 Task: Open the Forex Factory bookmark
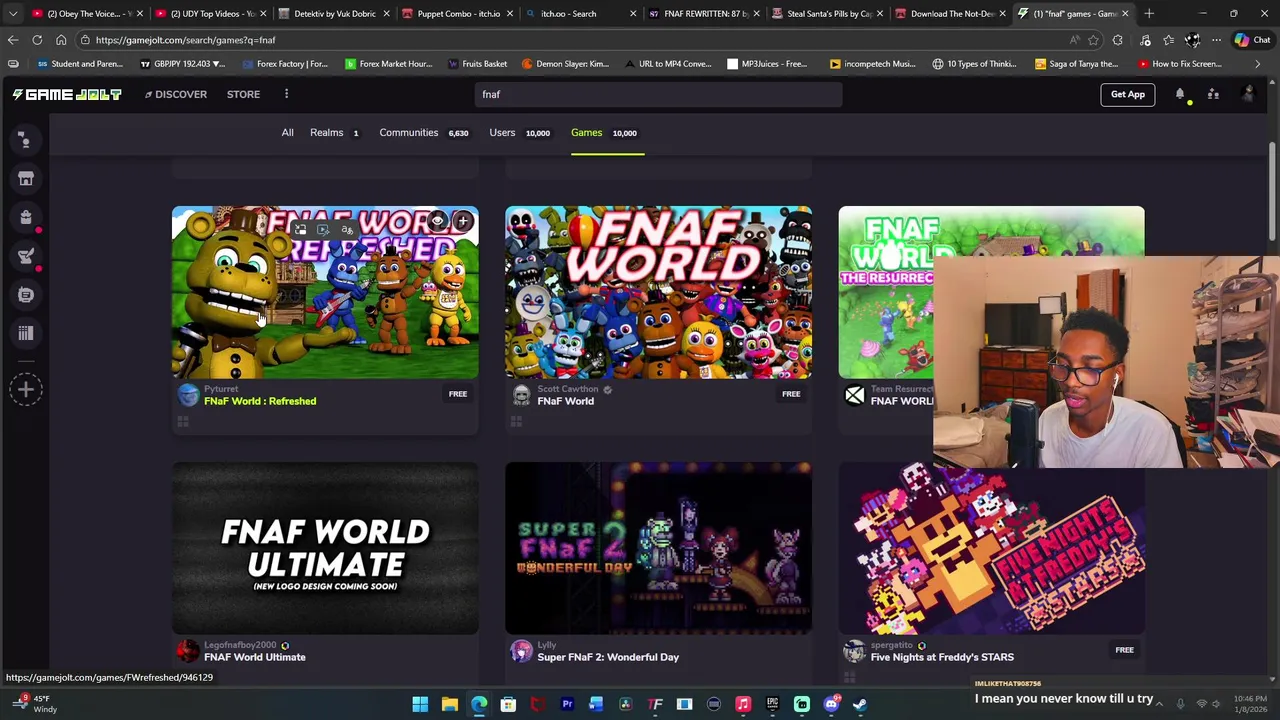[283, 64]
